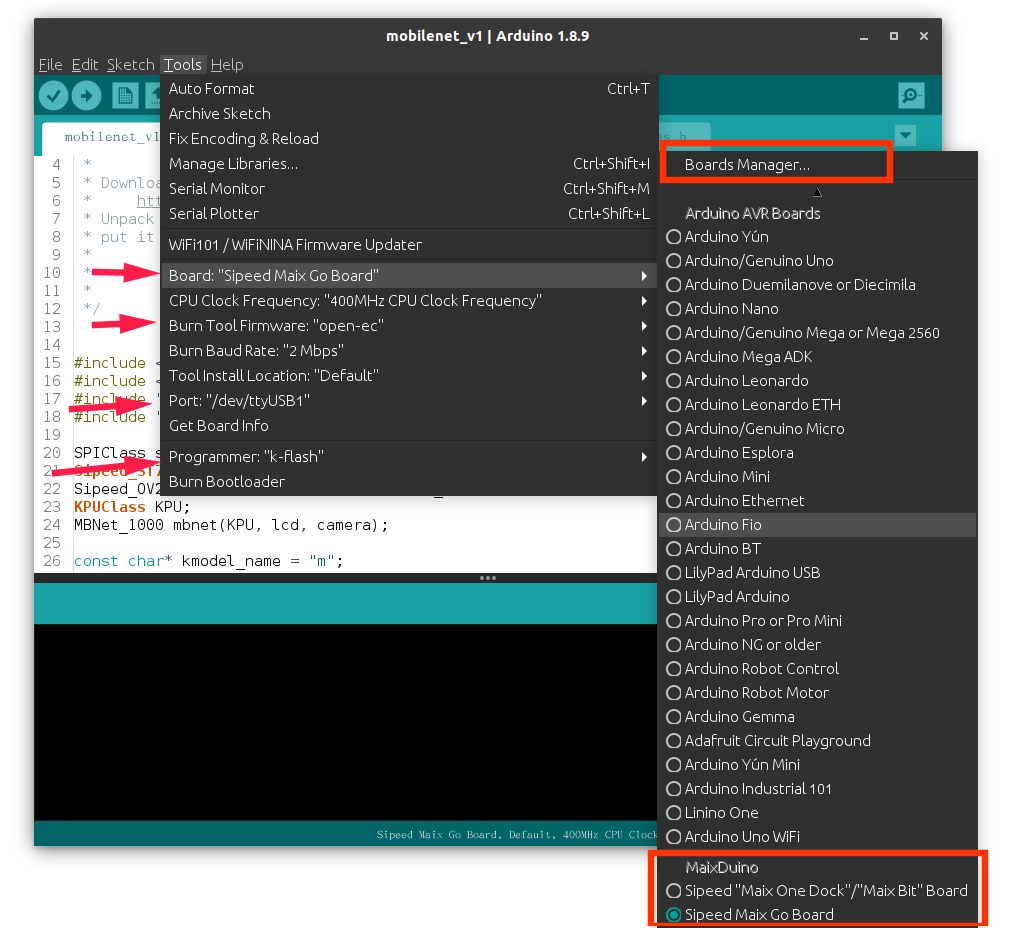The image size is (1019, 928).
Task: Select Arduino Duemilanove or Diecimila board
Action: [x=818, y=285]
